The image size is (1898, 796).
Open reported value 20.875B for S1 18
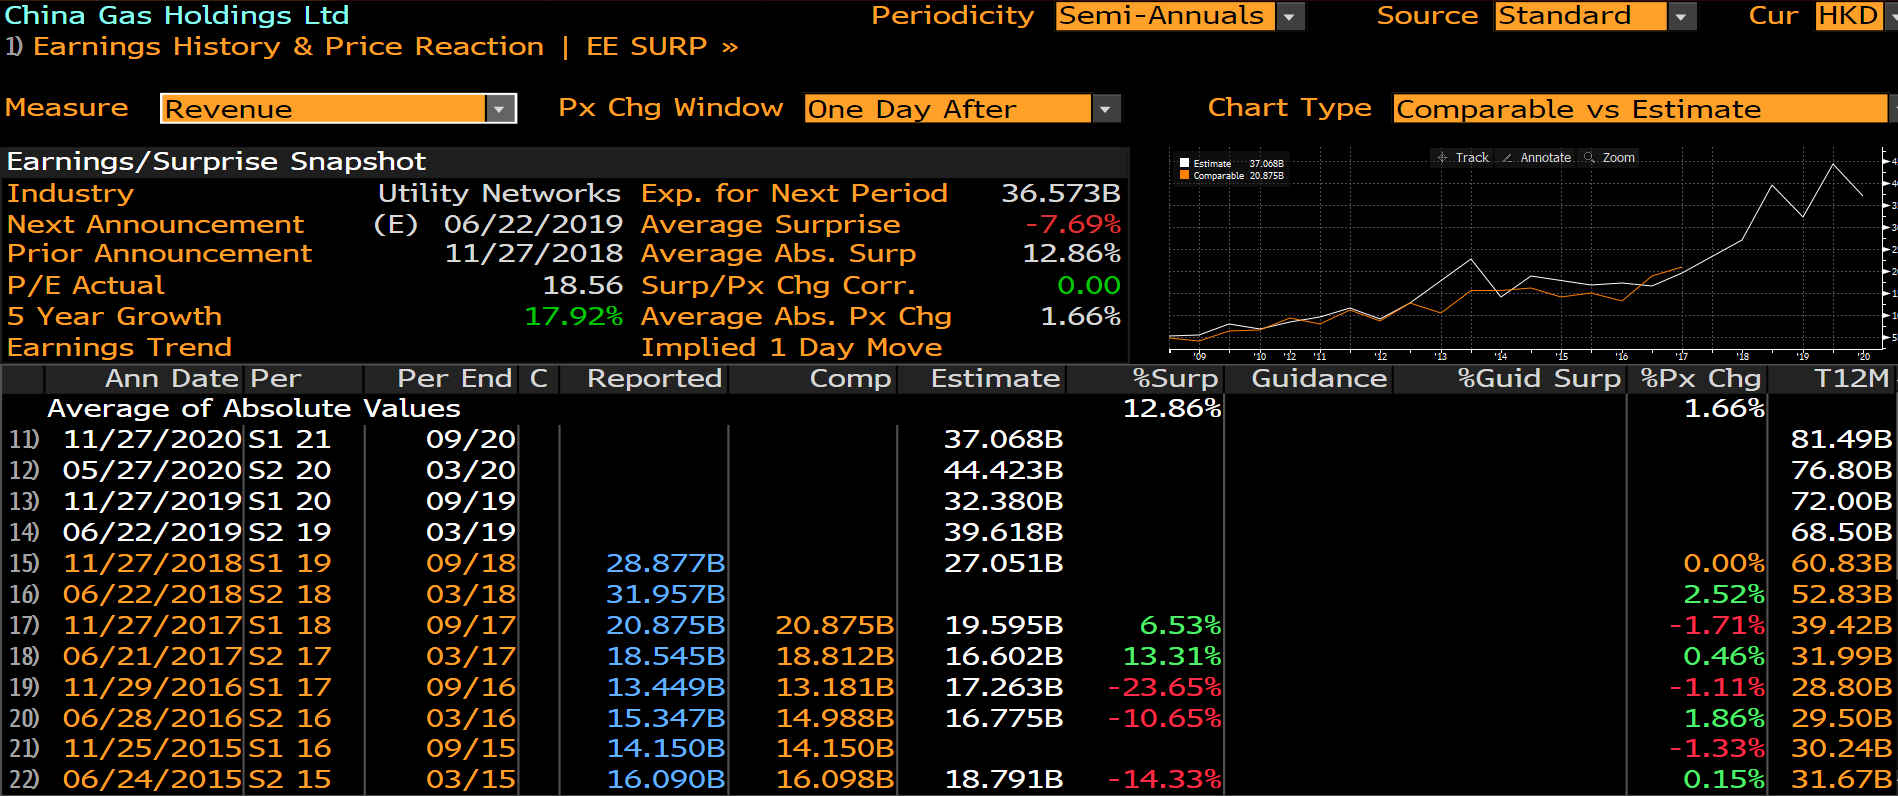click(665, 626)
